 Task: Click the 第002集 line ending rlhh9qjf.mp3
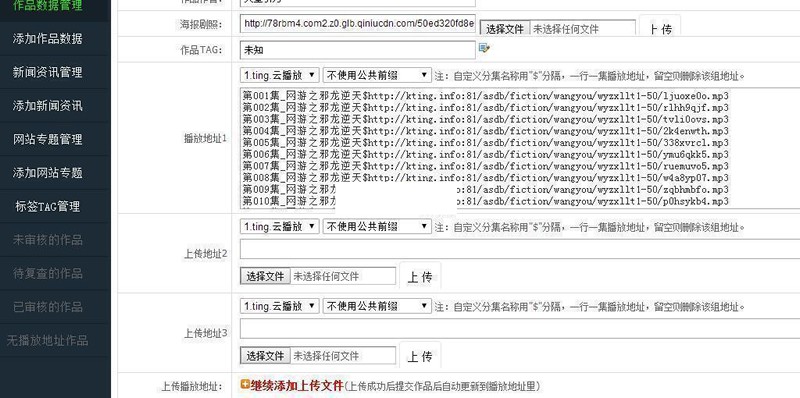coord(486,108)
